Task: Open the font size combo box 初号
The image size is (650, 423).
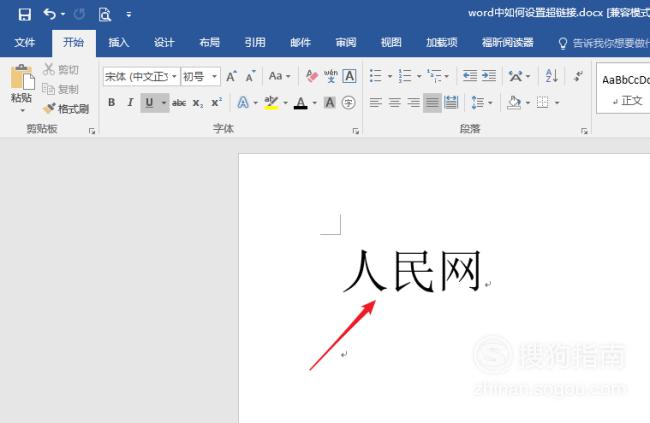Action: click(x=201, y=77)
